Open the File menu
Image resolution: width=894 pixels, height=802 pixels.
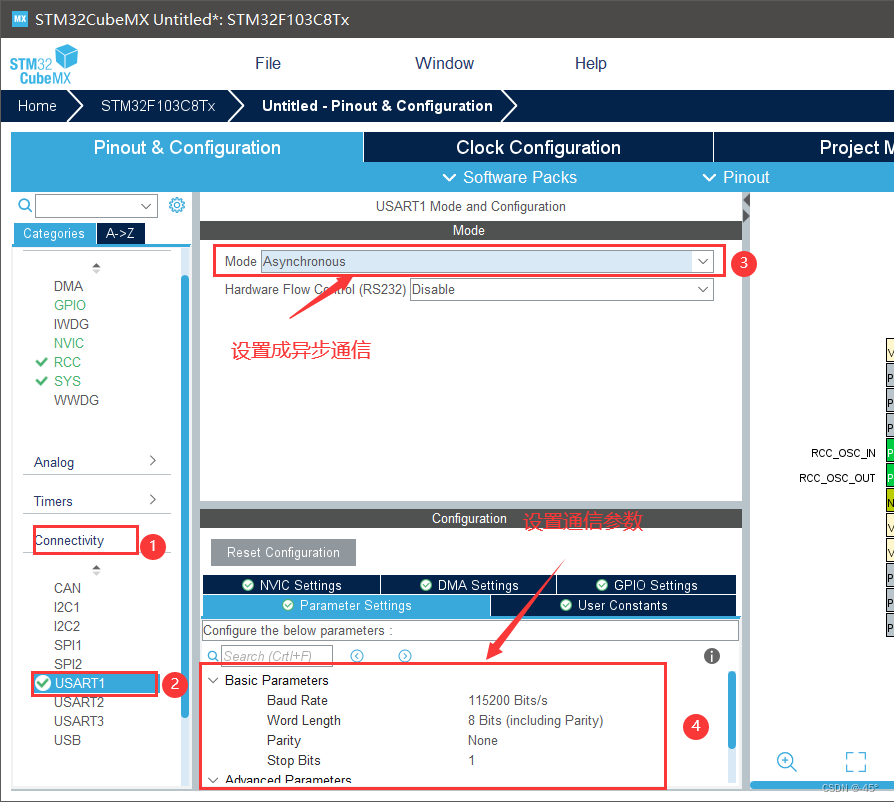[x=268, y=63]
